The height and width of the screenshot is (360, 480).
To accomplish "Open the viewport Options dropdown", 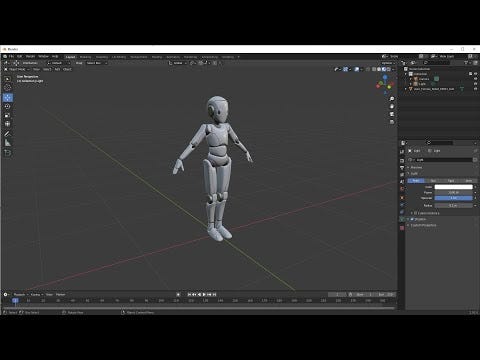I will [x=388, y=63].
